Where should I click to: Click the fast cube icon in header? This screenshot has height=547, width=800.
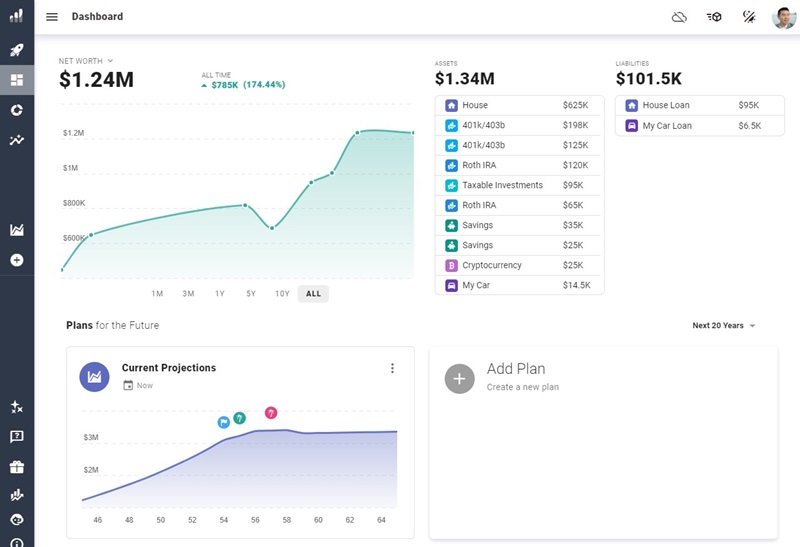coord(714,17)
